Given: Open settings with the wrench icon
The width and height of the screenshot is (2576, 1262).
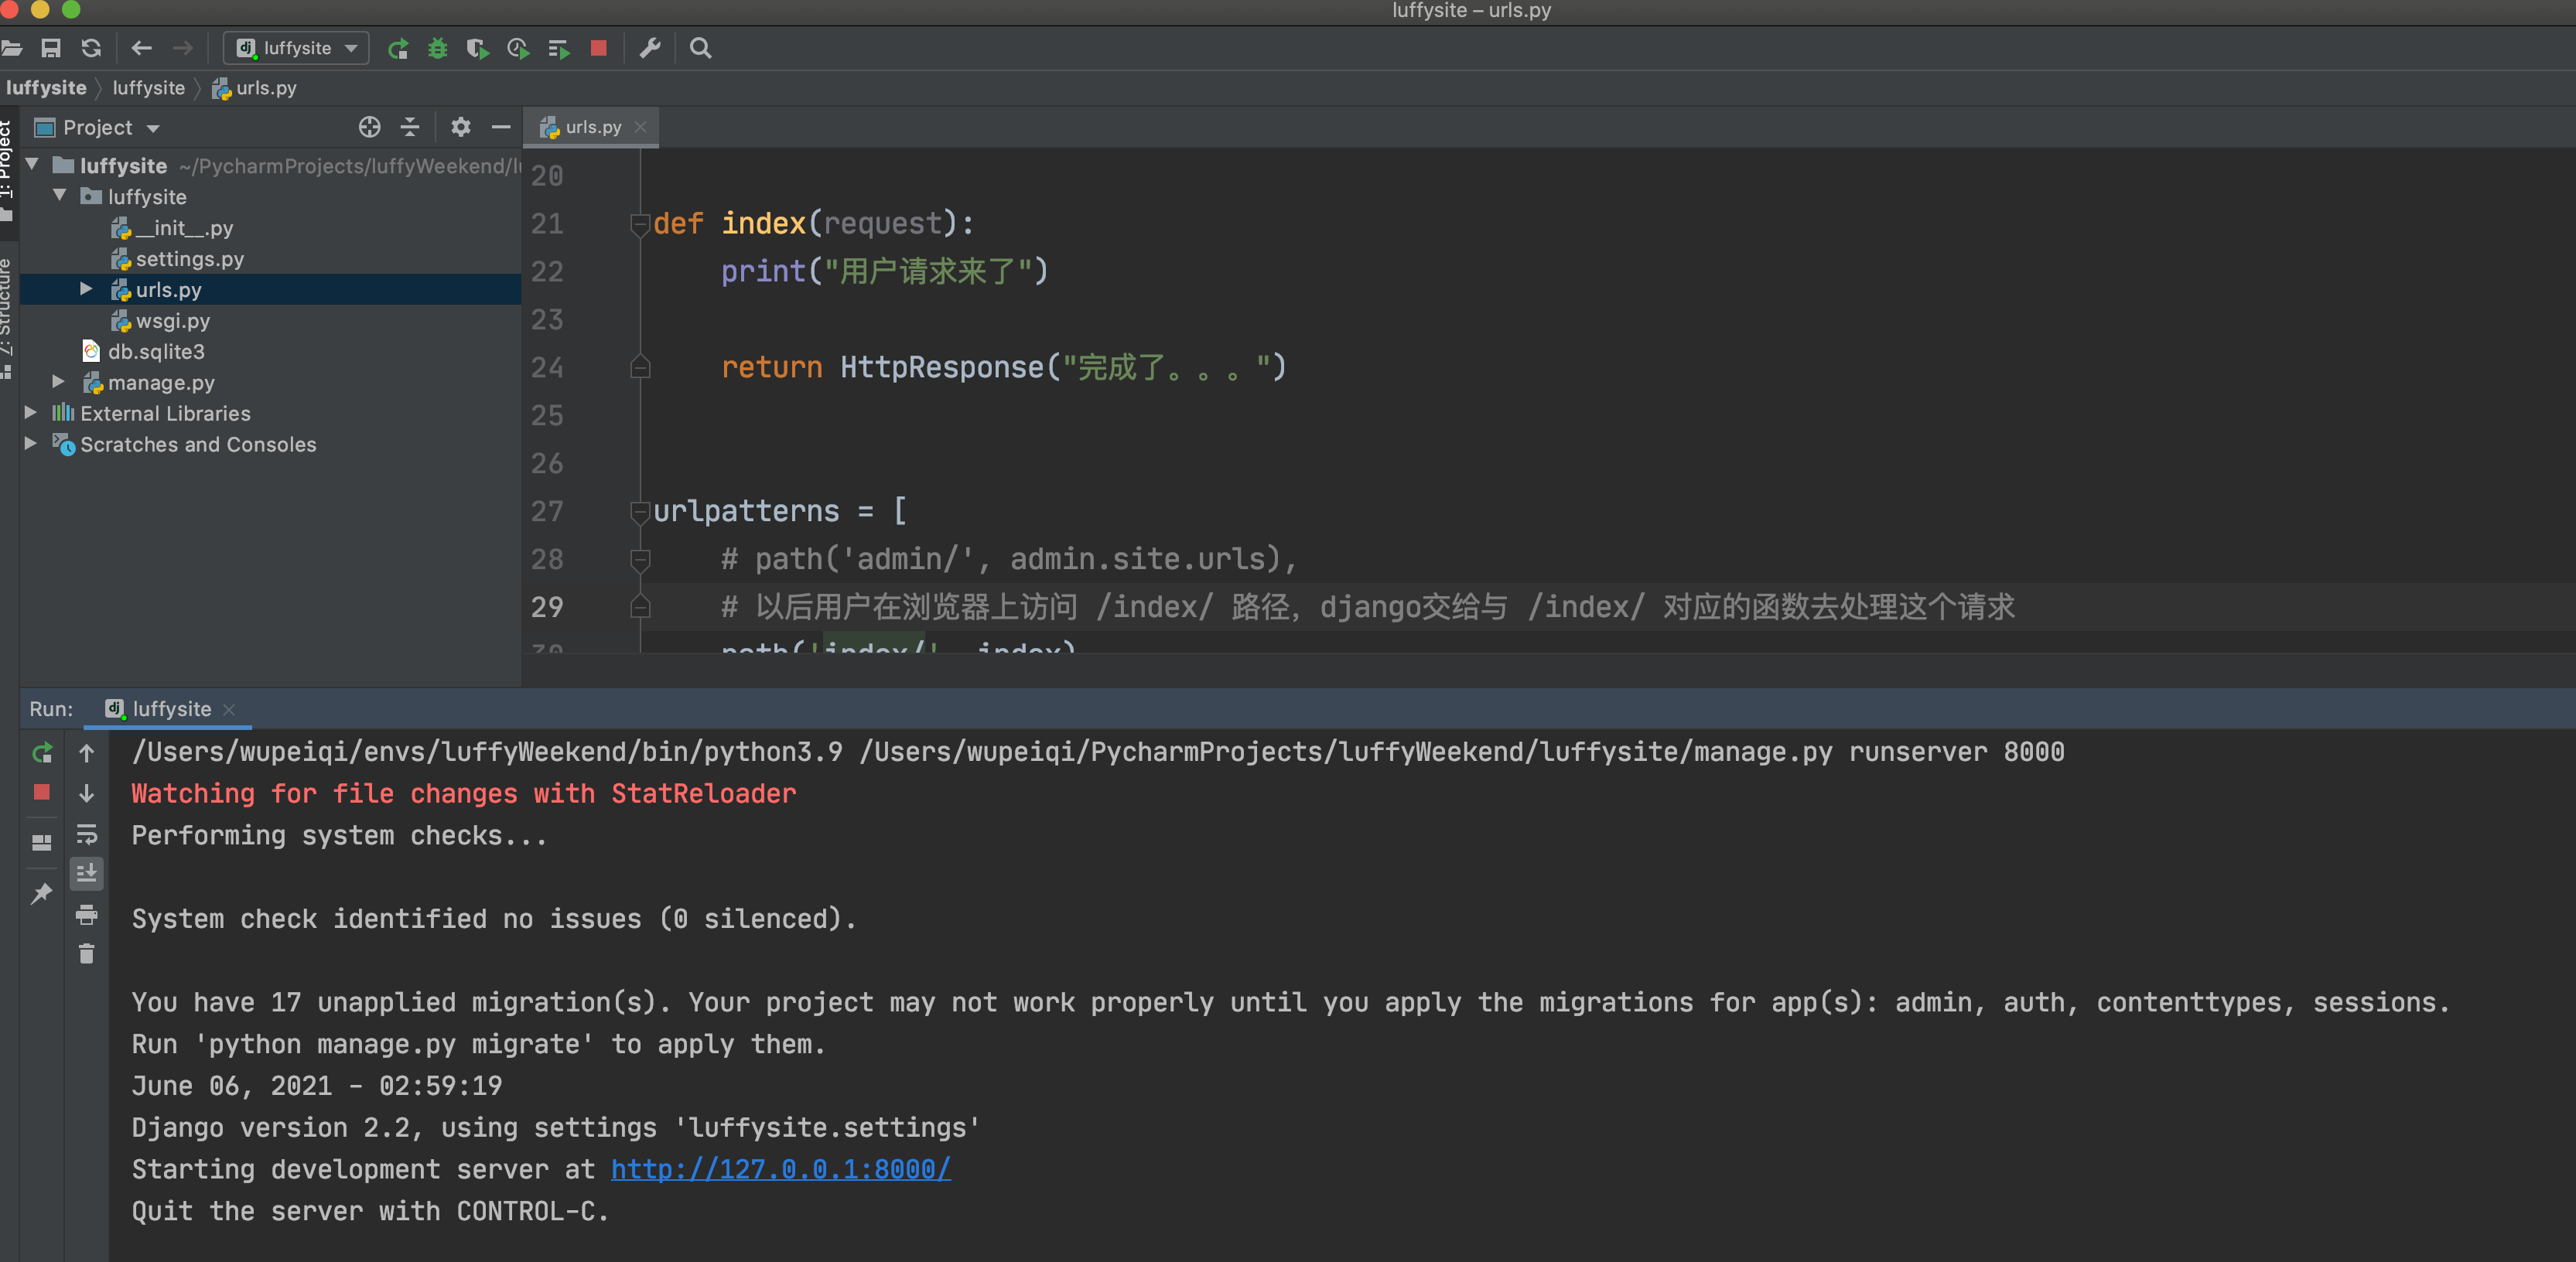Looking at the screenshot, I should pos(650,48).
